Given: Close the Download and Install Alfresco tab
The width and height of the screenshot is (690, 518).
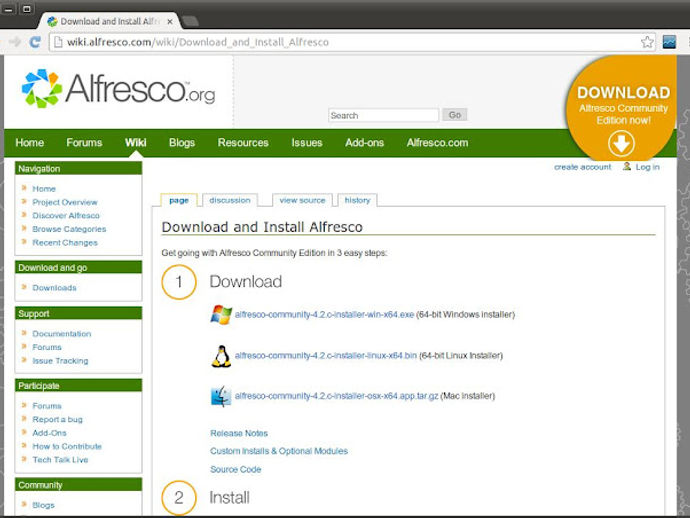Looking at the screenshot, I should coord(170,22).
